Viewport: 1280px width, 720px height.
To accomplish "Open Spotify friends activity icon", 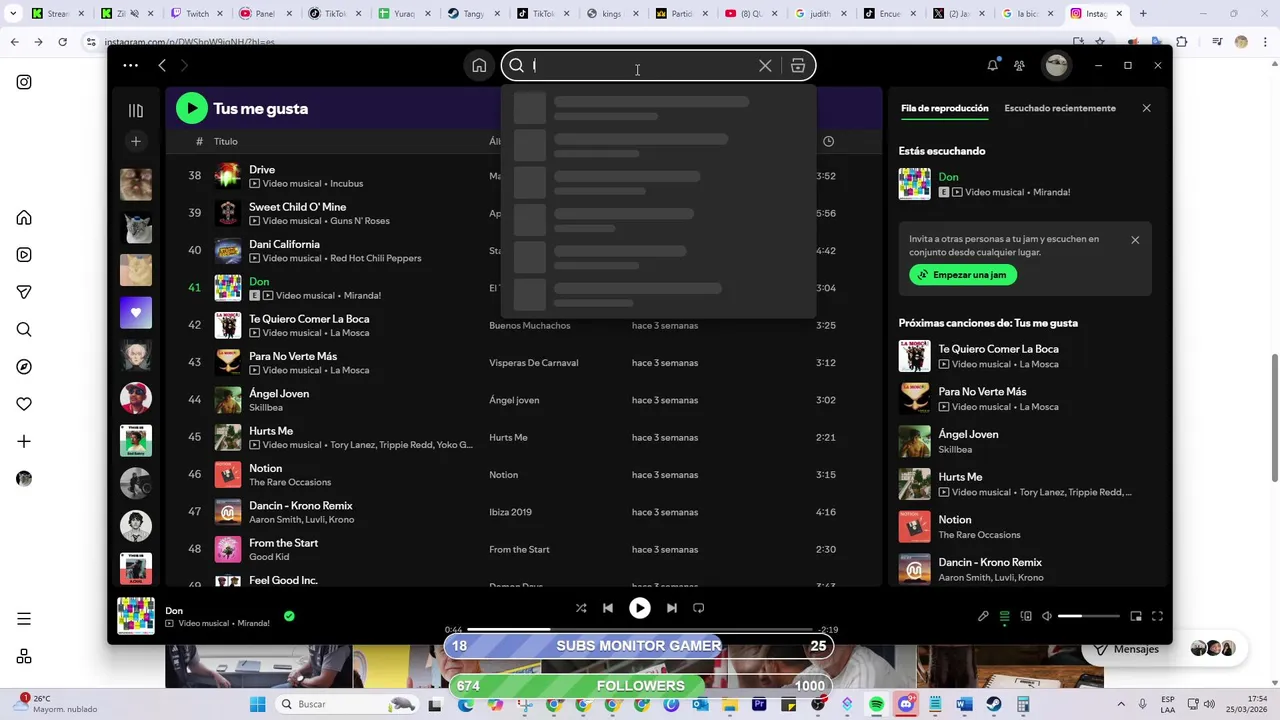I will (x=1019, y=66).
